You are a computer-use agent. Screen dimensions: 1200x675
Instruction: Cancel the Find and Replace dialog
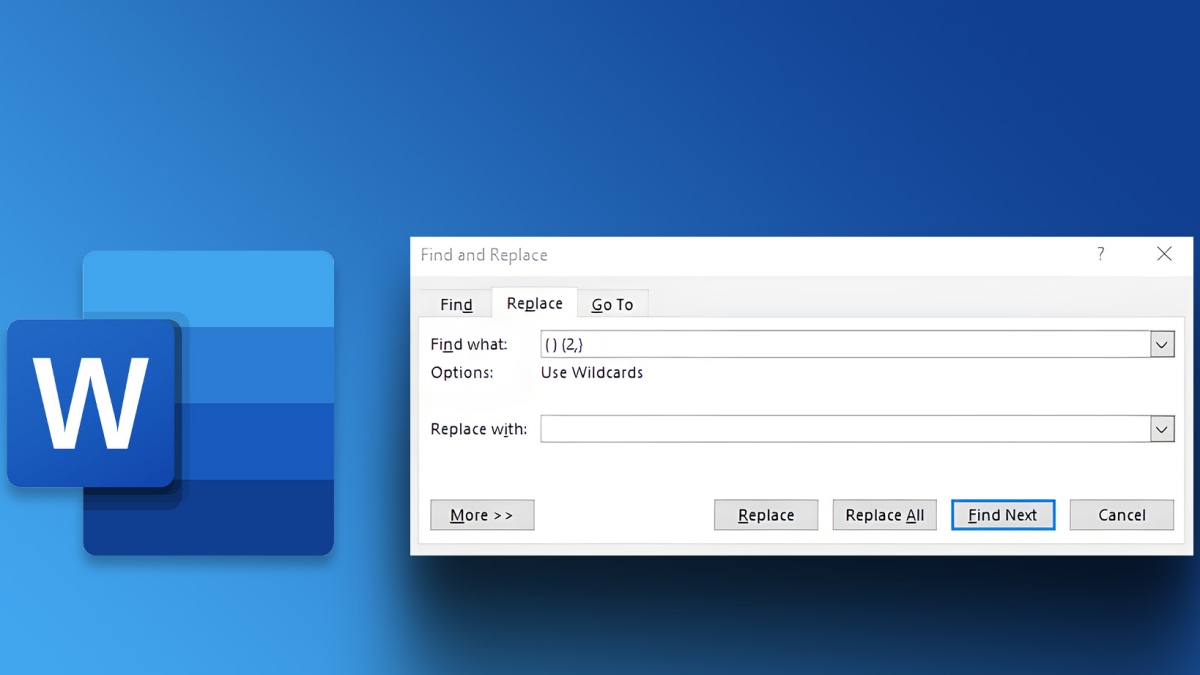pos(1122,515)
